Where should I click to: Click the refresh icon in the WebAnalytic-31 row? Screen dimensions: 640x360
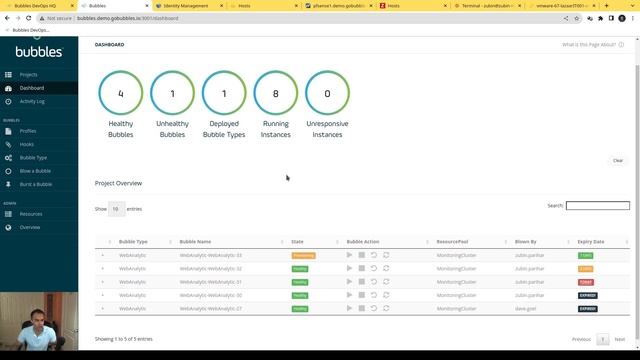386,282
